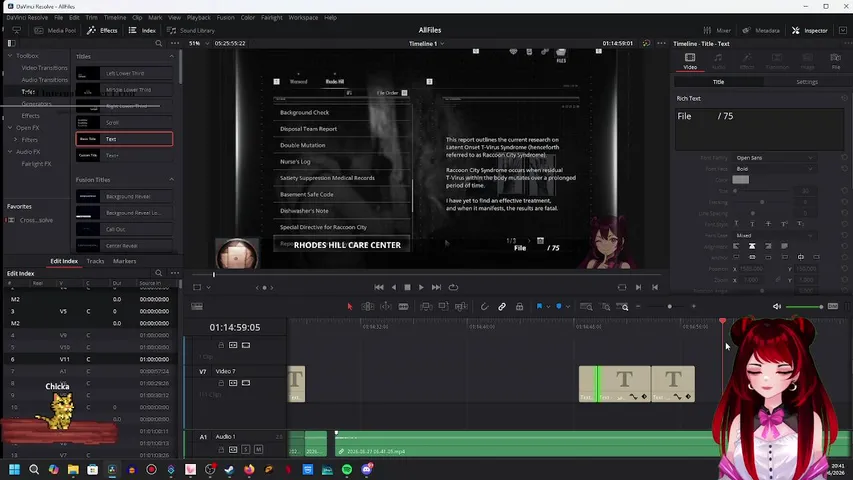Add a blue flag to the clip
This screenshot has width=853, height=480.
coord(539,306)
